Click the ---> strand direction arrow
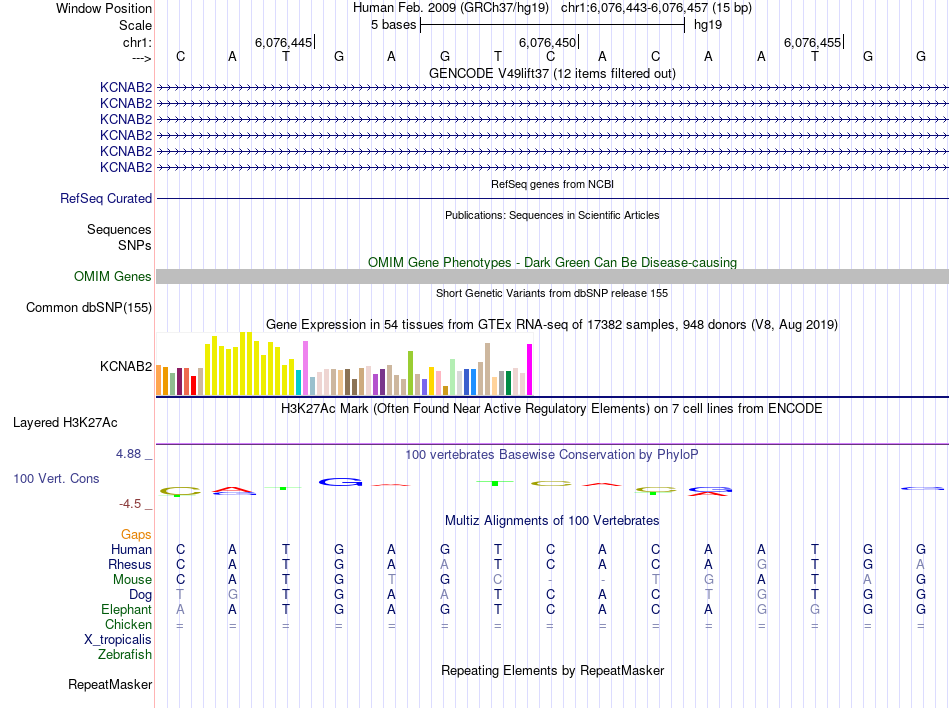950x708 pixels. 141,58
